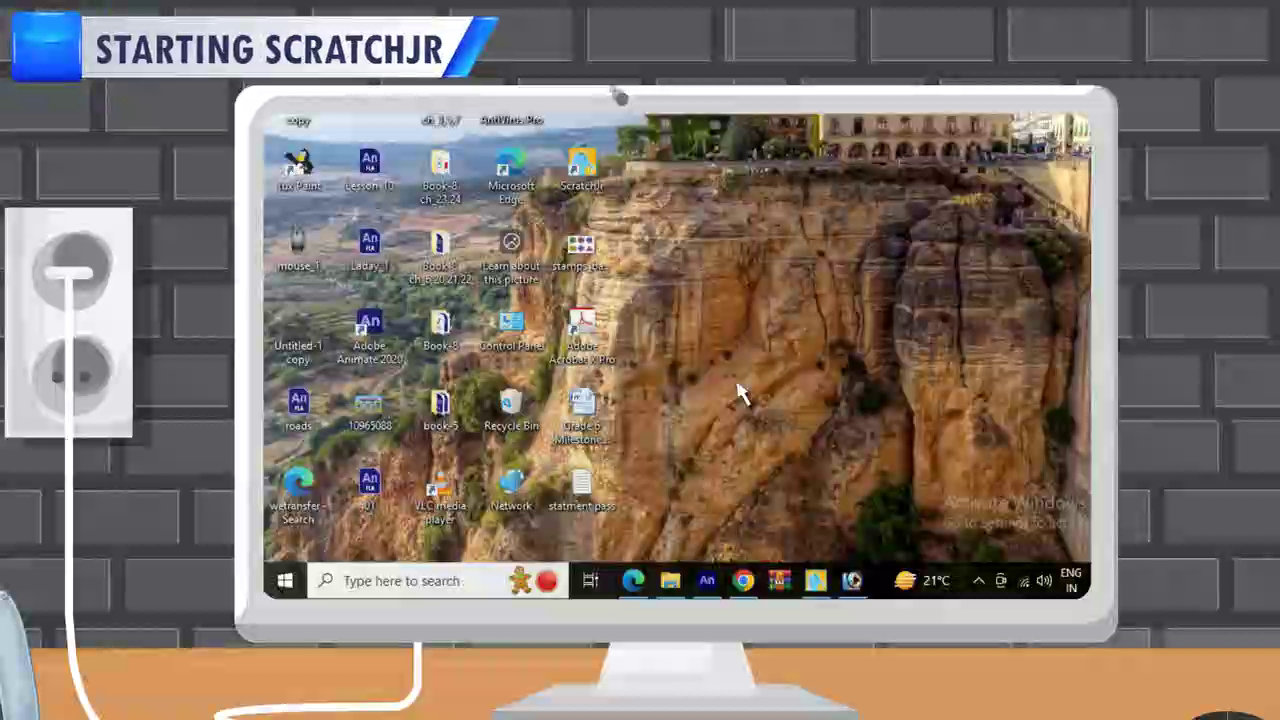Open File Explorer from the taskbar
Screen dimensions: 1280x720
coord(670,581)
